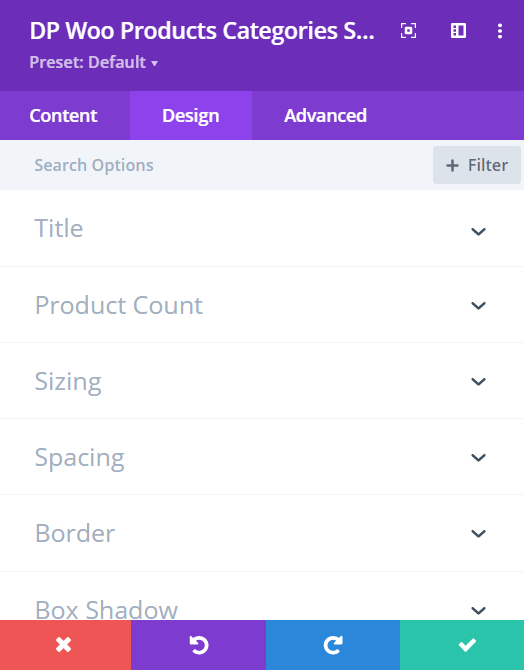Go to the Advanced tab
Viewport: 524px width, 670px height.
325,115
